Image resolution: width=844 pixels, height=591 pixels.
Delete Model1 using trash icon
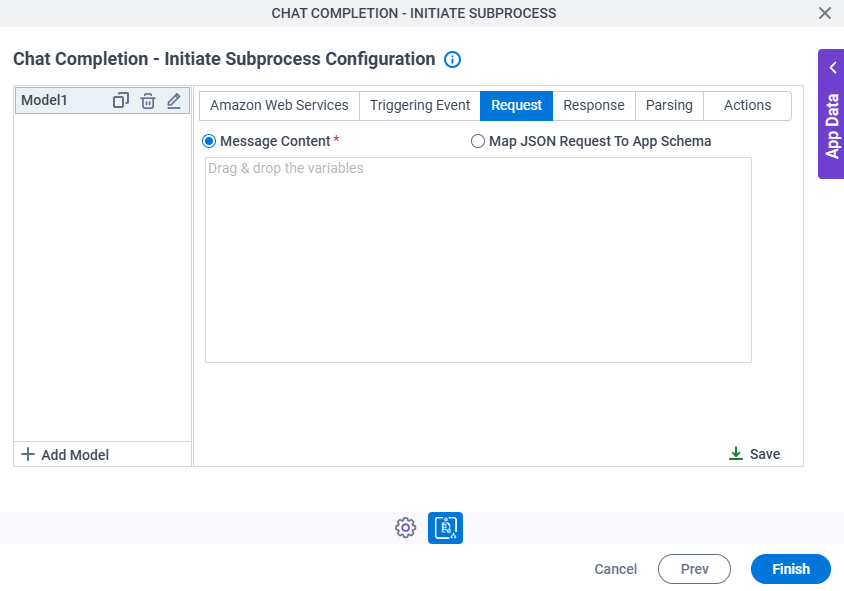pos(148,101)
